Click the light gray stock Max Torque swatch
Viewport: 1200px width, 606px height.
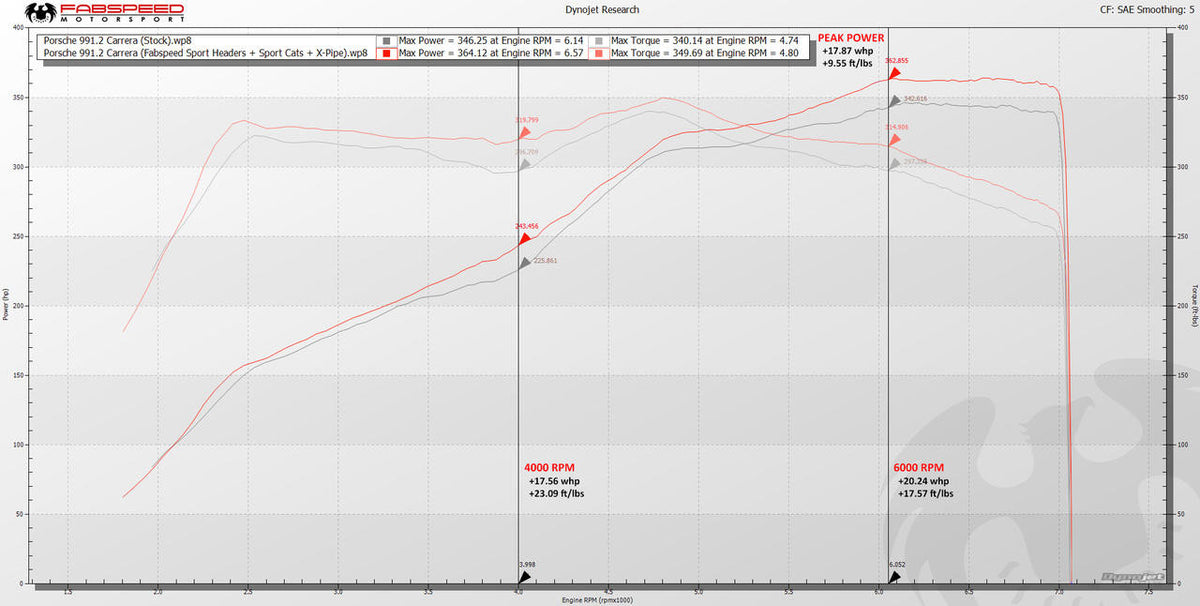coord(599,40)
